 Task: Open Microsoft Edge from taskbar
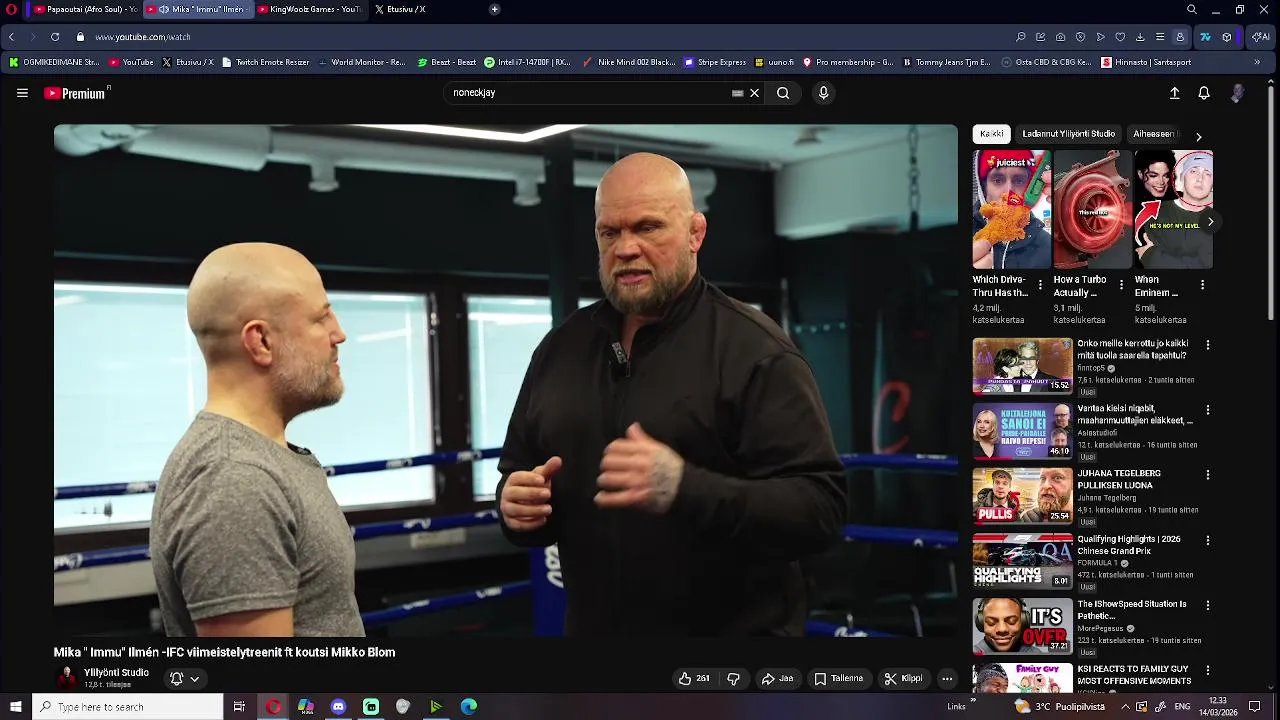pos(468,707)
